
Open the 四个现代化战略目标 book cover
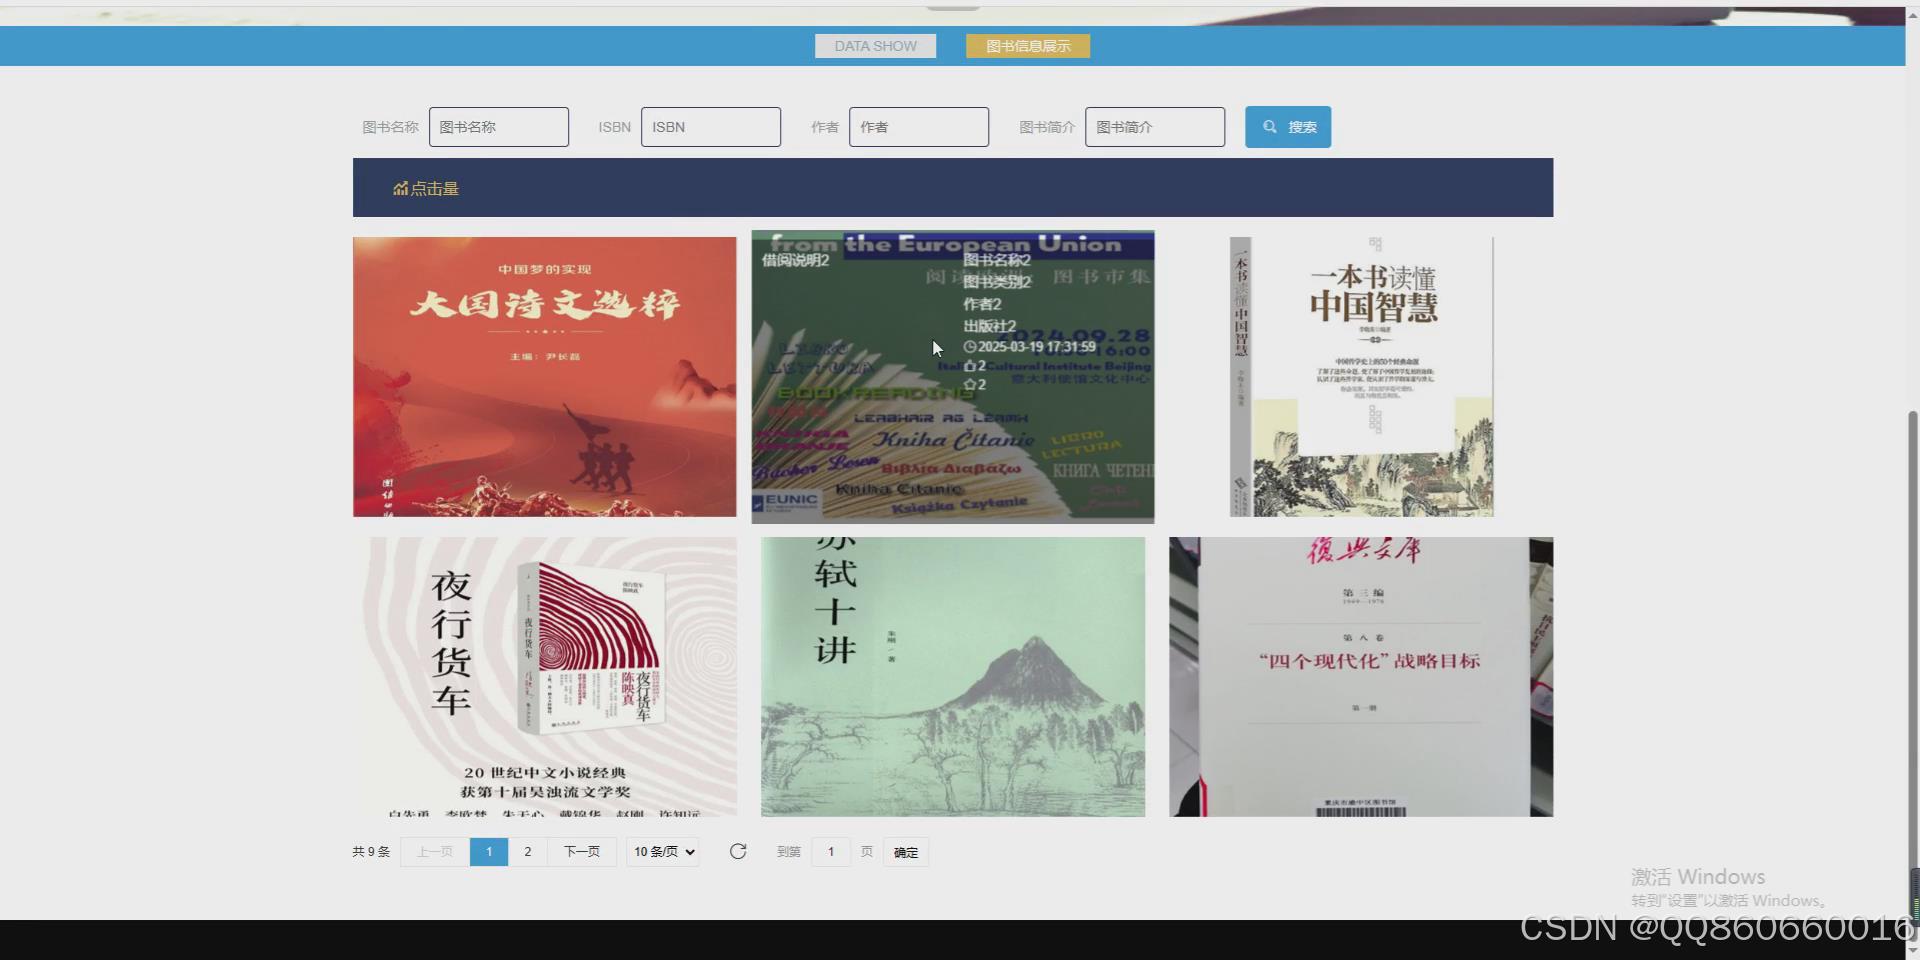1361,677
